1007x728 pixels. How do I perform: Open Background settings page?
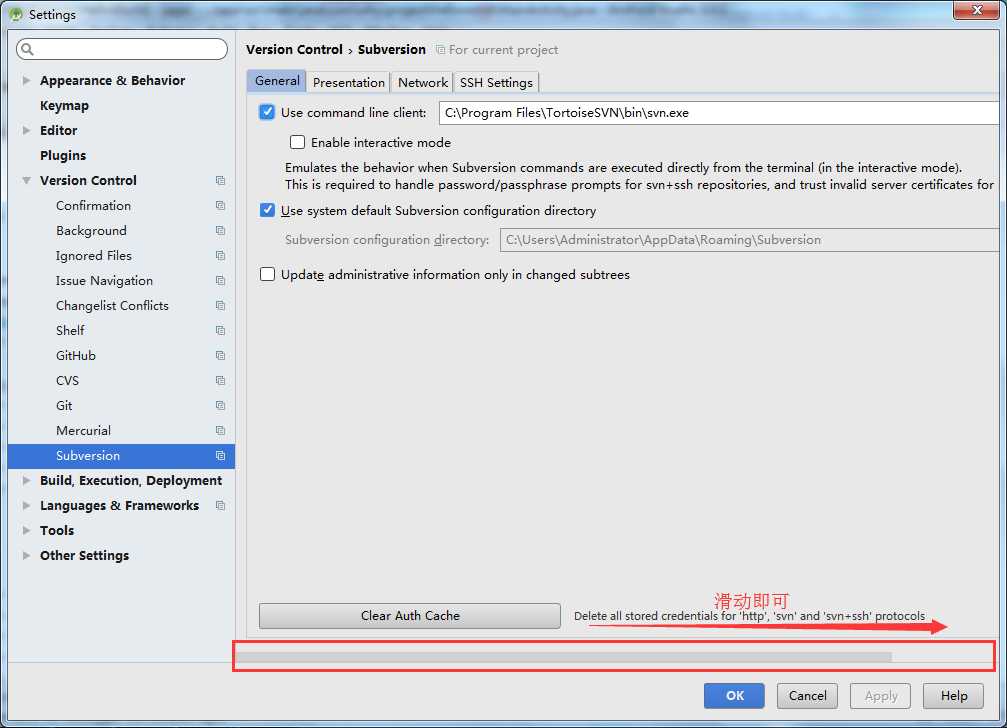91,230
